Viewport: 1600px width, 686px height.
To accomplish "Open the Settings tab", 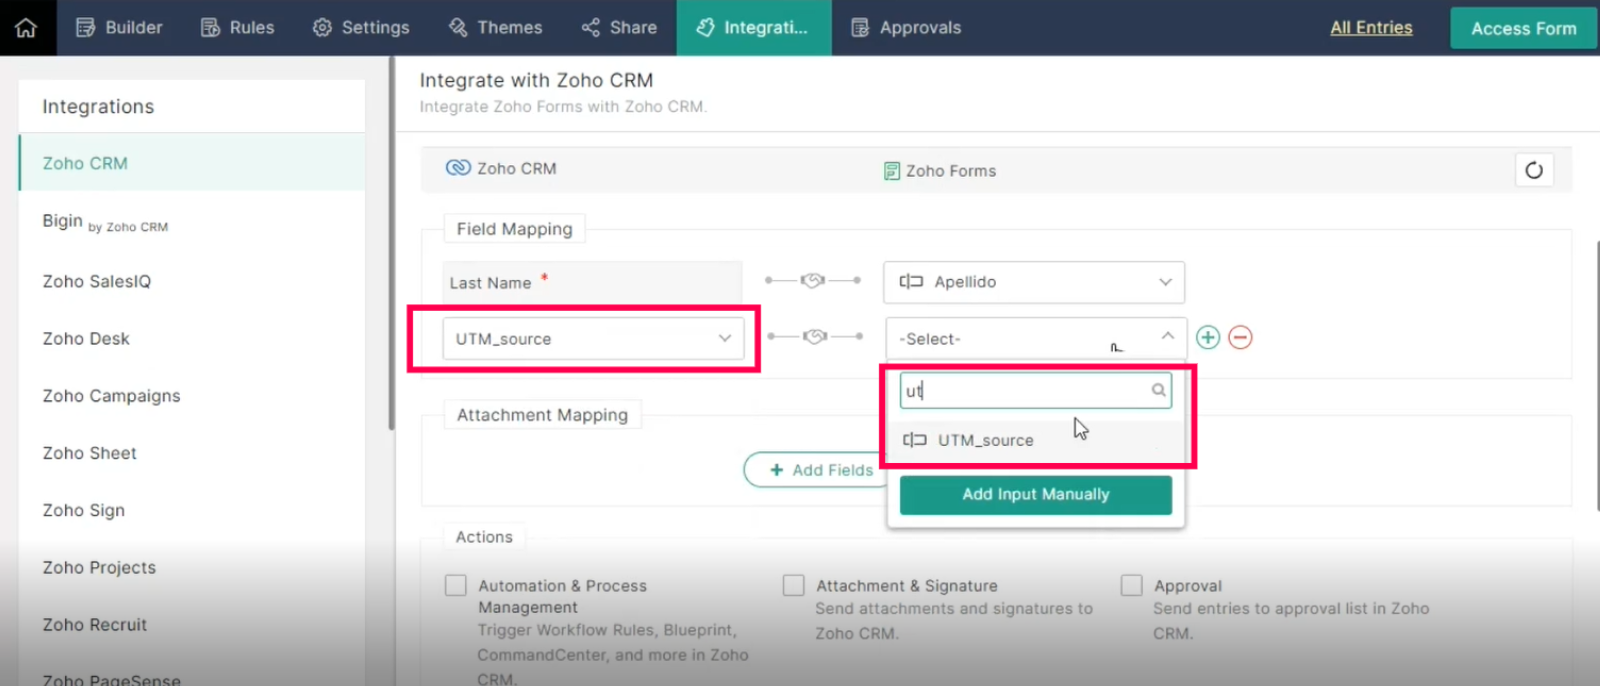I will click(x=361, y=28).
